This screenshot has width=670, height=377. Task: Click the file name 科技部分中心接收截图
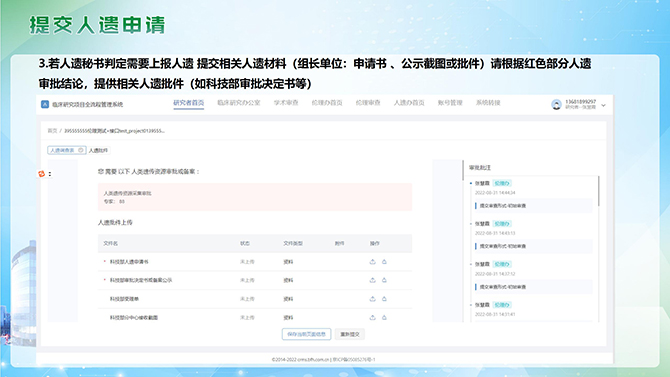coord(134,318)
